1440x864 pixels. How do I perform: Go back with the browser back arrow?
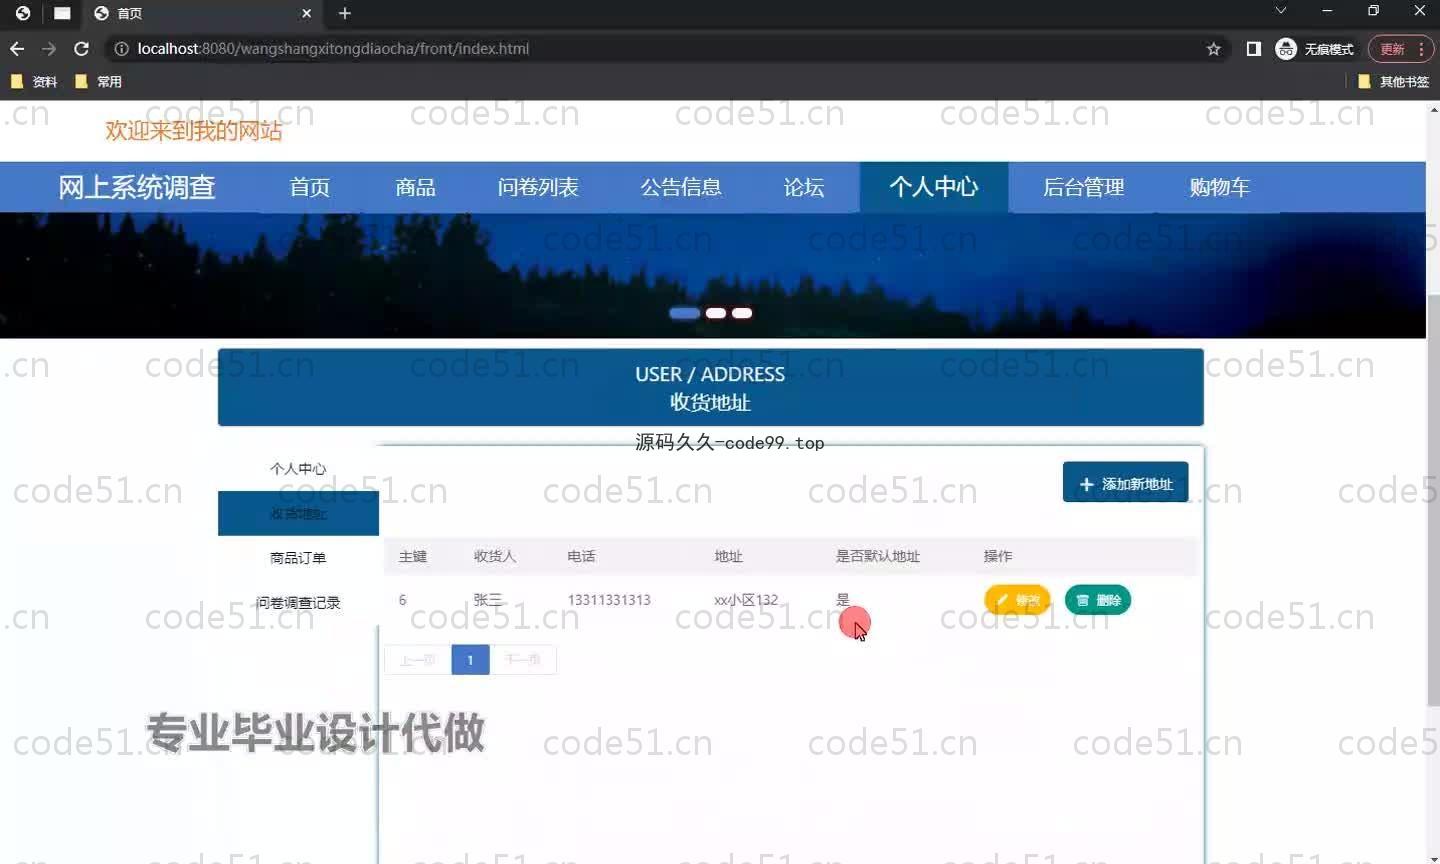coord(17,49)
